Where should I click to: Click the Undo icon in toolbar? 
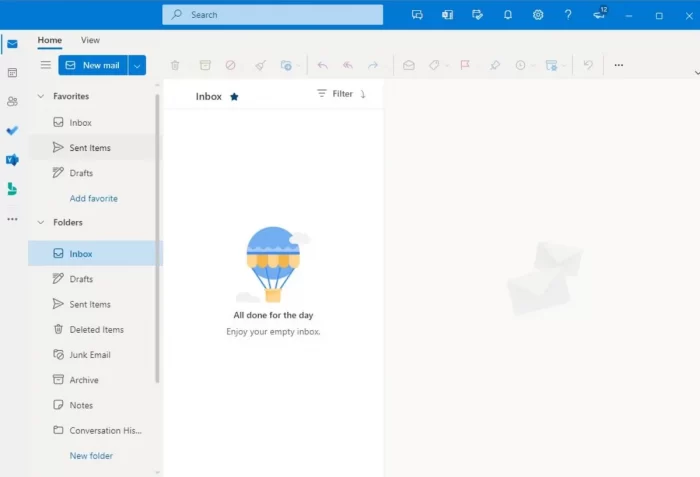588,65
